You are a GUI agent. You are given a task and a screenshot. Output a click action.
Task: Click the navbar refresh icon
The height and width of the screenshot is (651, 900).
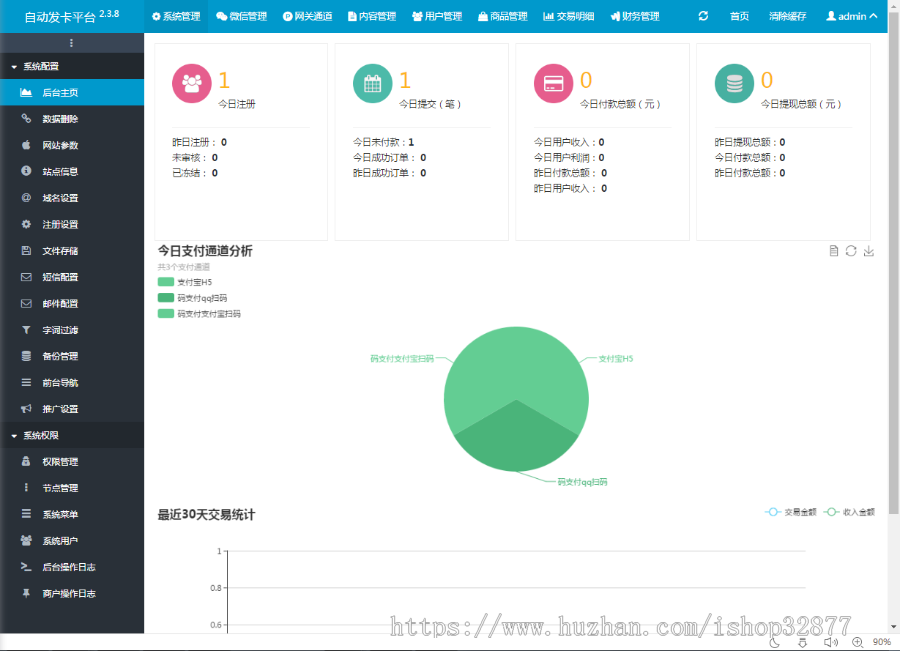click(x=702, y=16)
